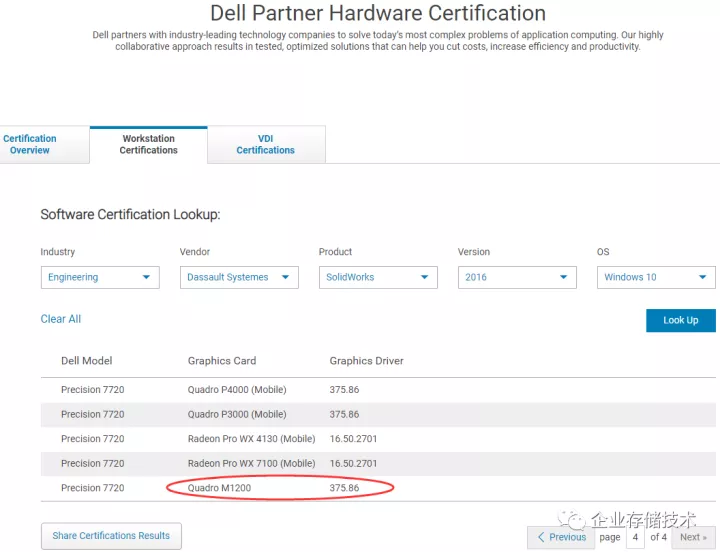720x552 pixels.
Task: Open the Product dropdown showing SolidWorks
Action: pyautogui.click(x=378, y=277)
